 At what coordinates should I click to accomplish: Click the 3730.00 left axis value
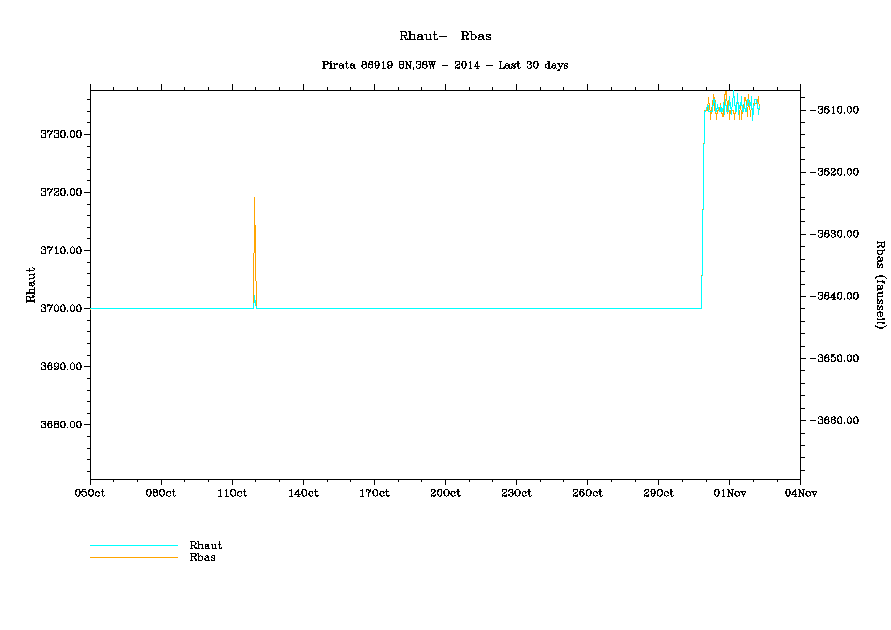(x=61, y=135)
